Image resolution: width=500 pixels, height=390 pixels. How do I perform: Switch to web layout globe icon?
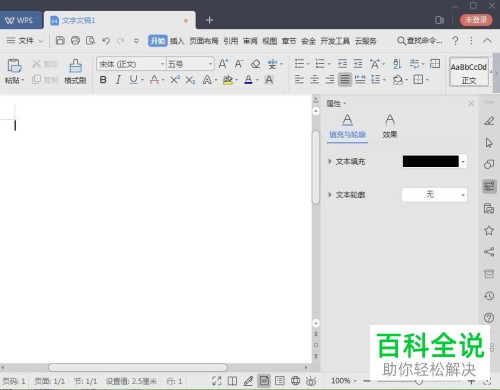(x=295, y=381)
